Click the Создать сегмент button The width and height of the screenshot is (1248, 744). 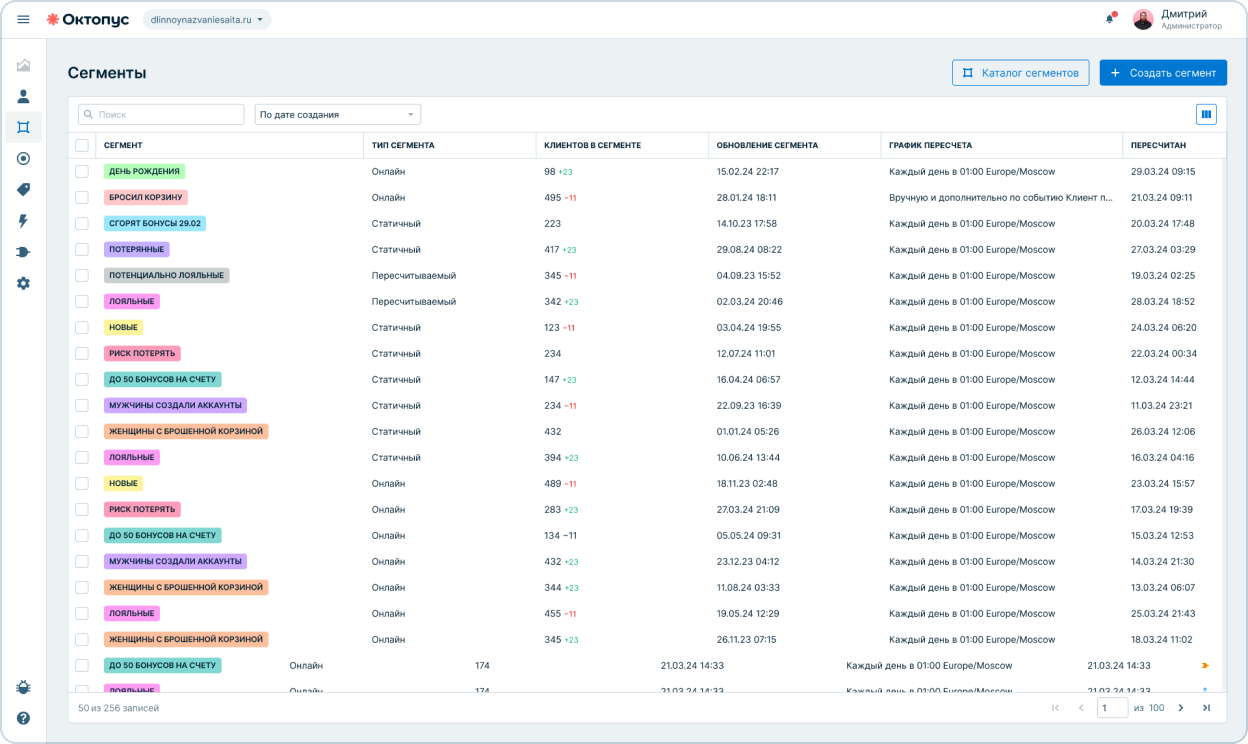coord(1163,73)
